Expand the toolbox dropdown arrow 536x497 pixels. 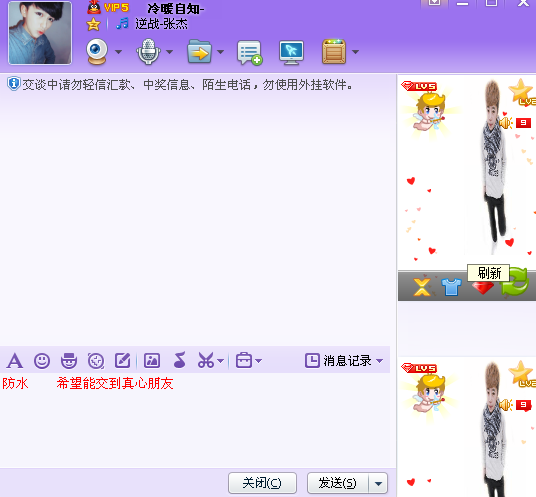(x=259, y=361)
